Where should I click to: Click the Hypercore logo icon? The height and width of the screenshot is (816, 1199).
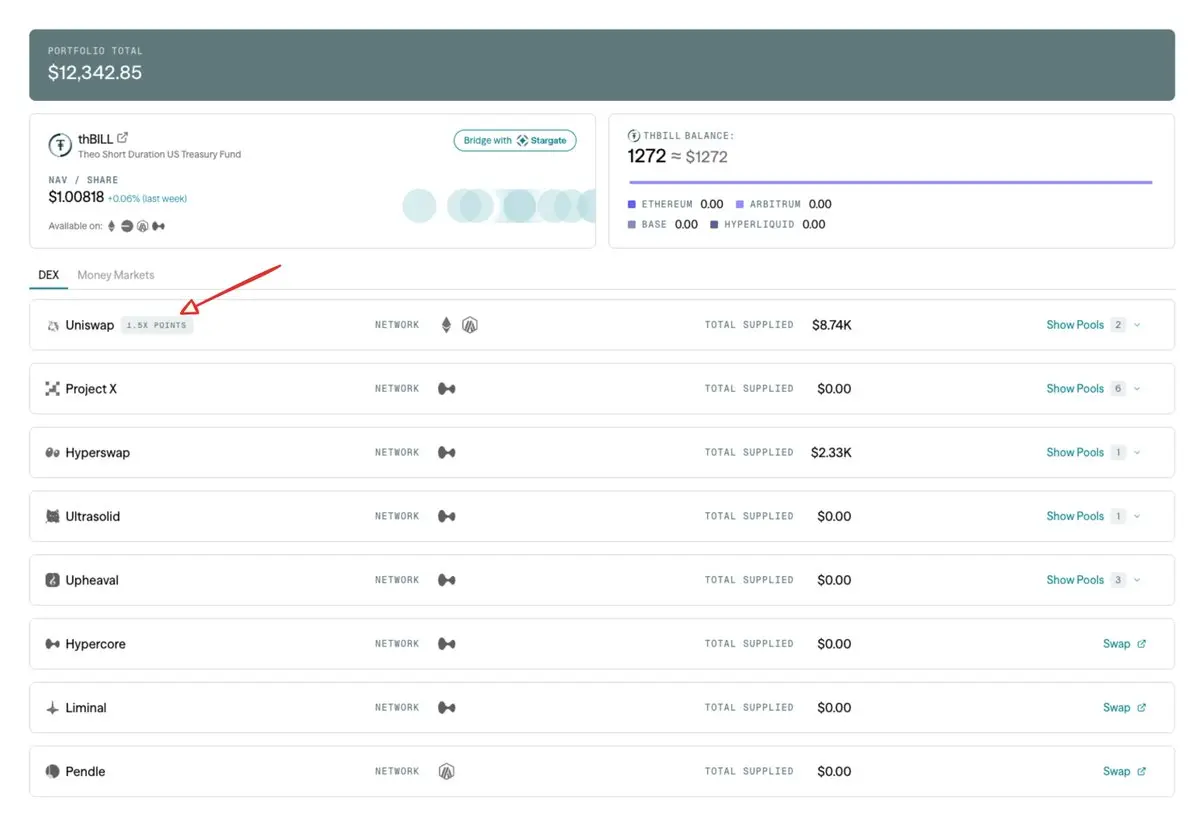point(52,644)
